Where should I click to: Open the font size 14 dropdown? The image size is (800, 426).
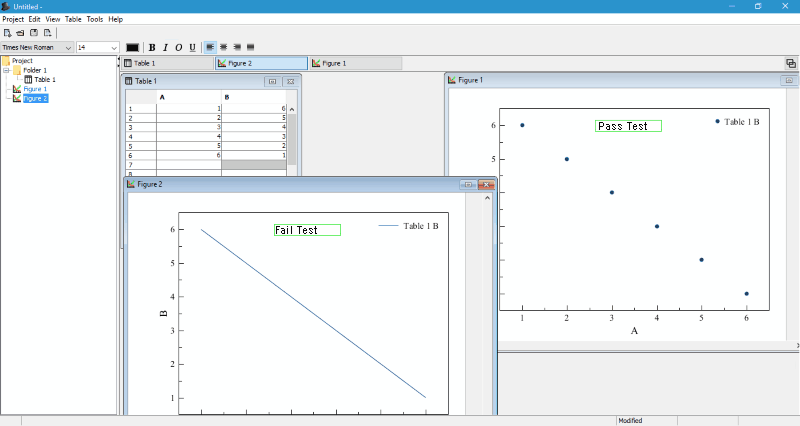112,47
